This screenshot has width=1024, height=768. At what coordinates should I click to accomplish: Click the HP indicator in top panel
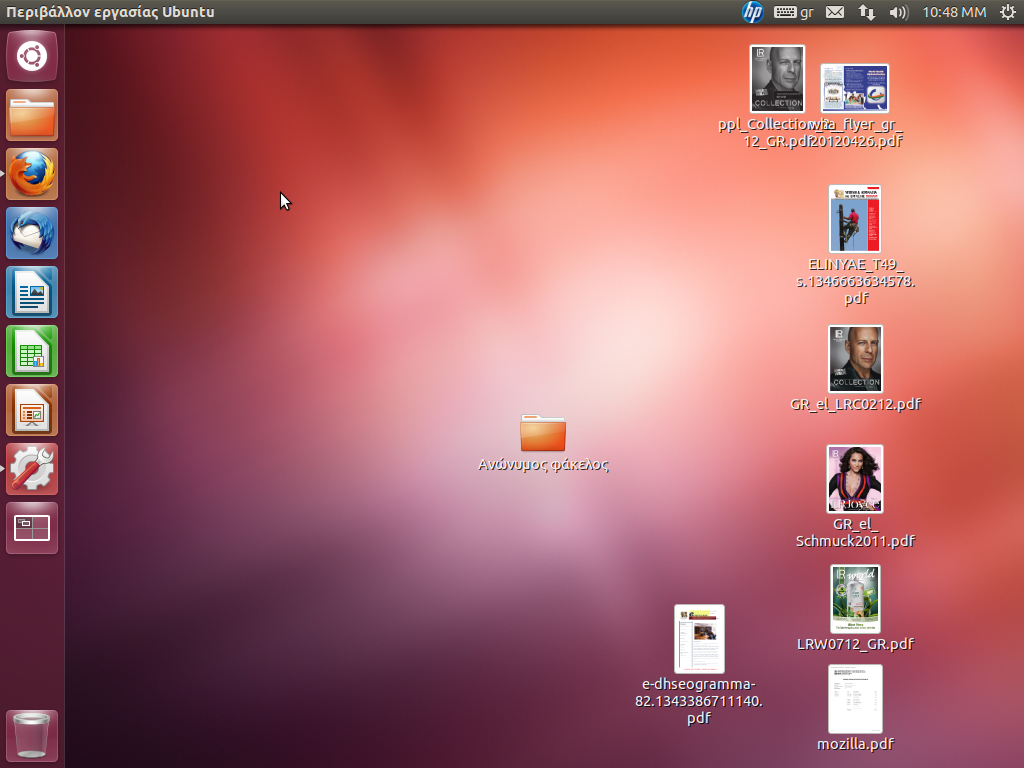753,12
